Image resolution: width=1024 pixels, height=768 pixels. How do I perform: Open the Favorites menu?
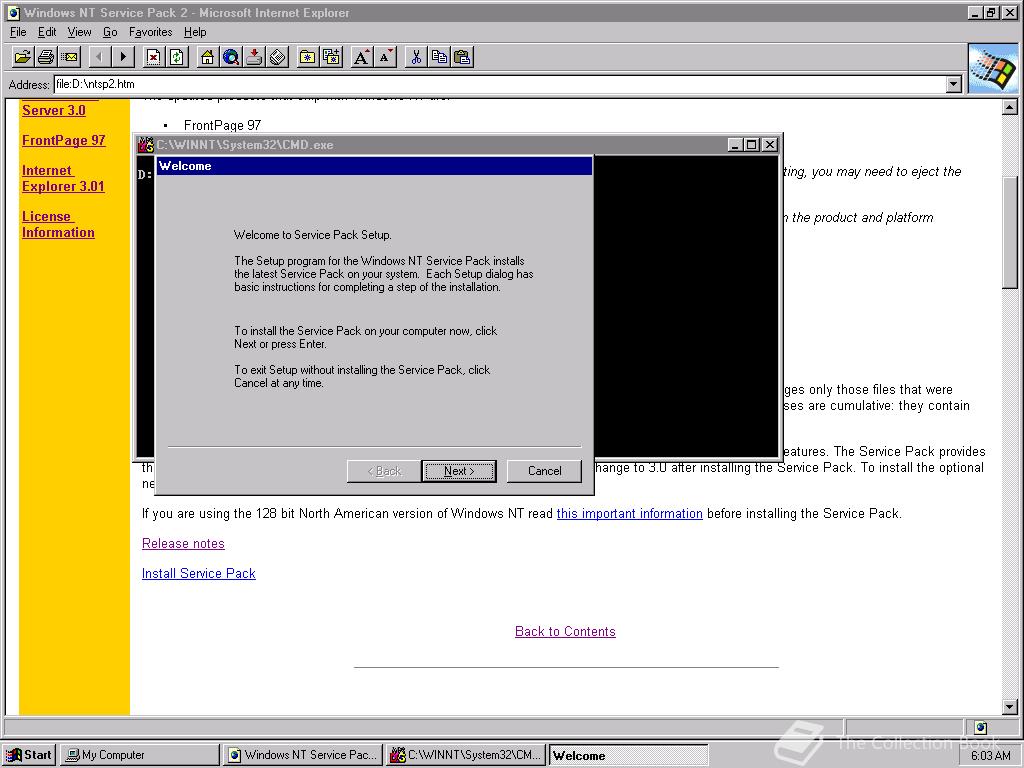pyautogui.click(x=150, y=32)
